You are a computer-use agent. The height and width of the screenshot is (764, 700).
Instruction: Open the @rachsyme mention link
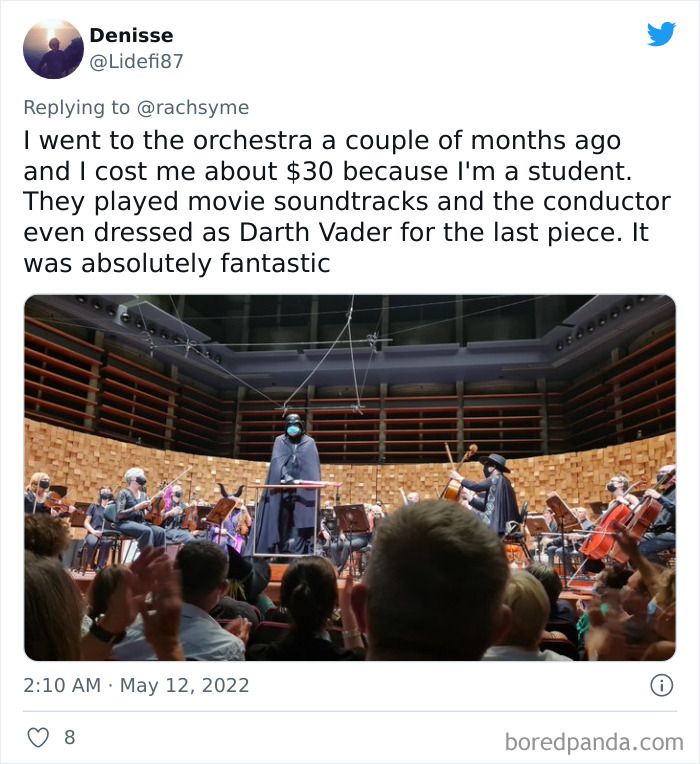(192, 107)
